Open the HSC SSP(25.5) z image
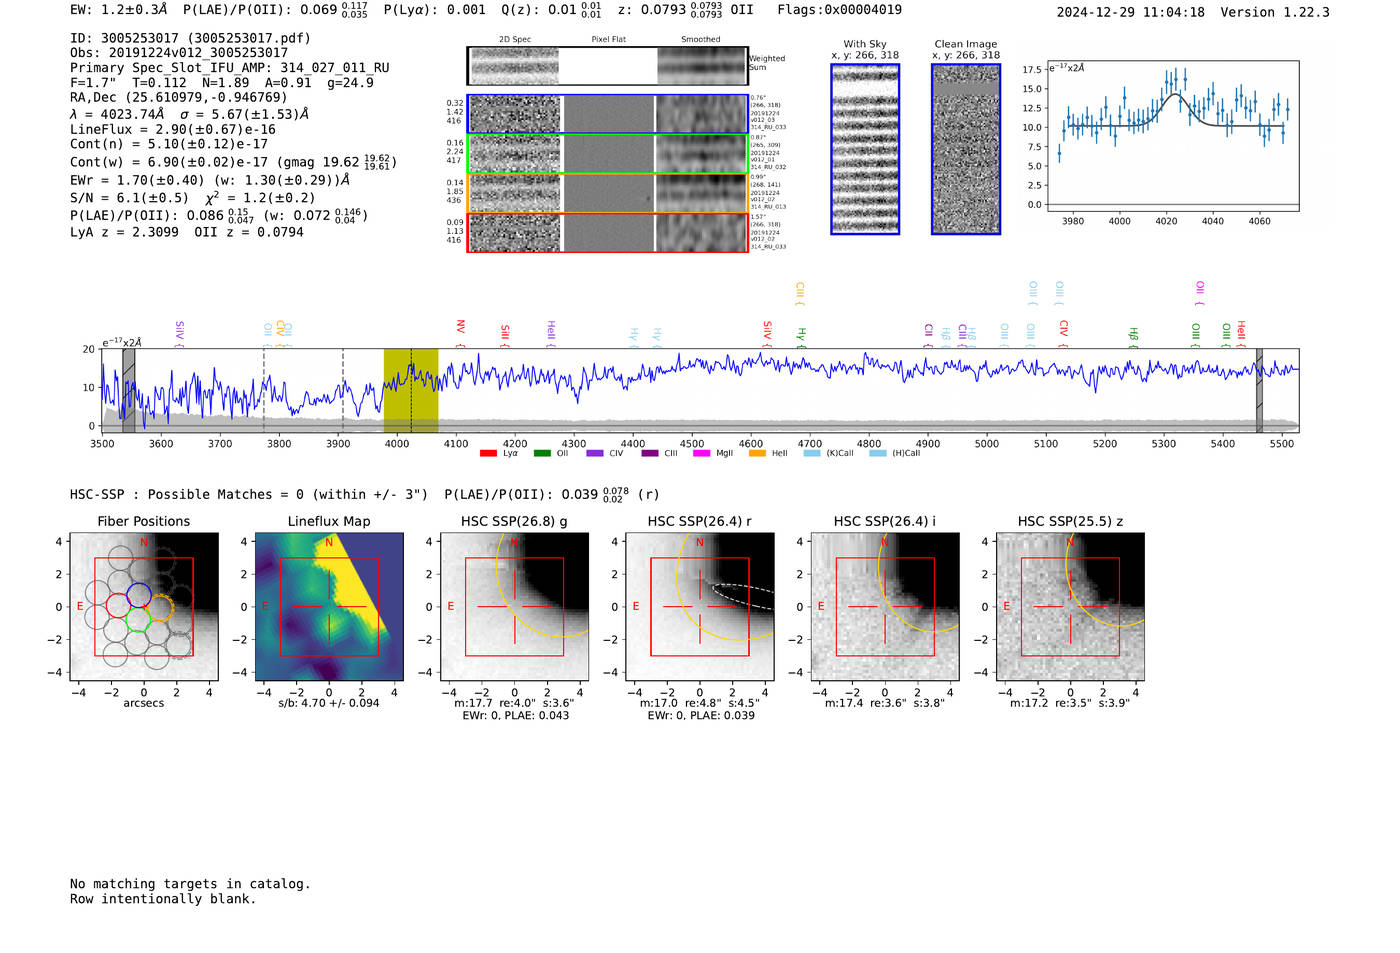 coord(1070,607)
